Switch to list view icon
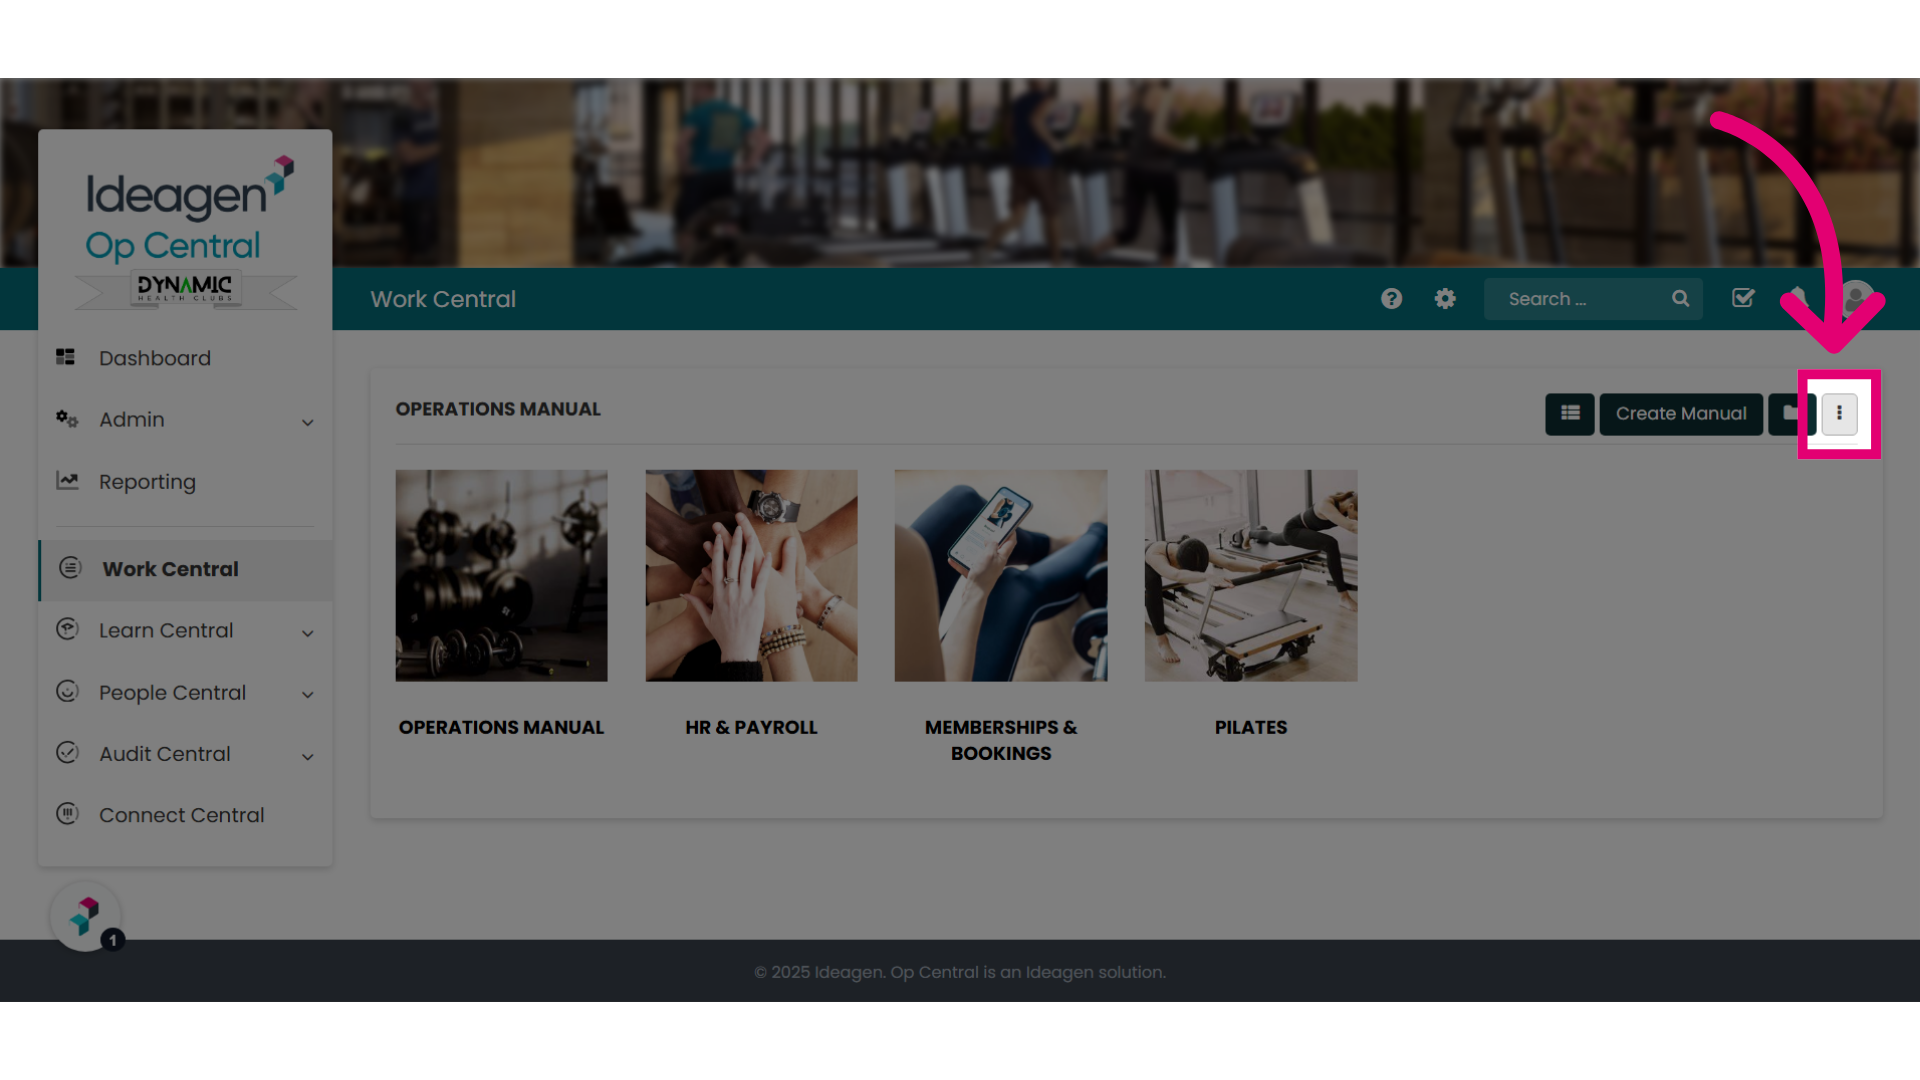 pos(1570,414)
